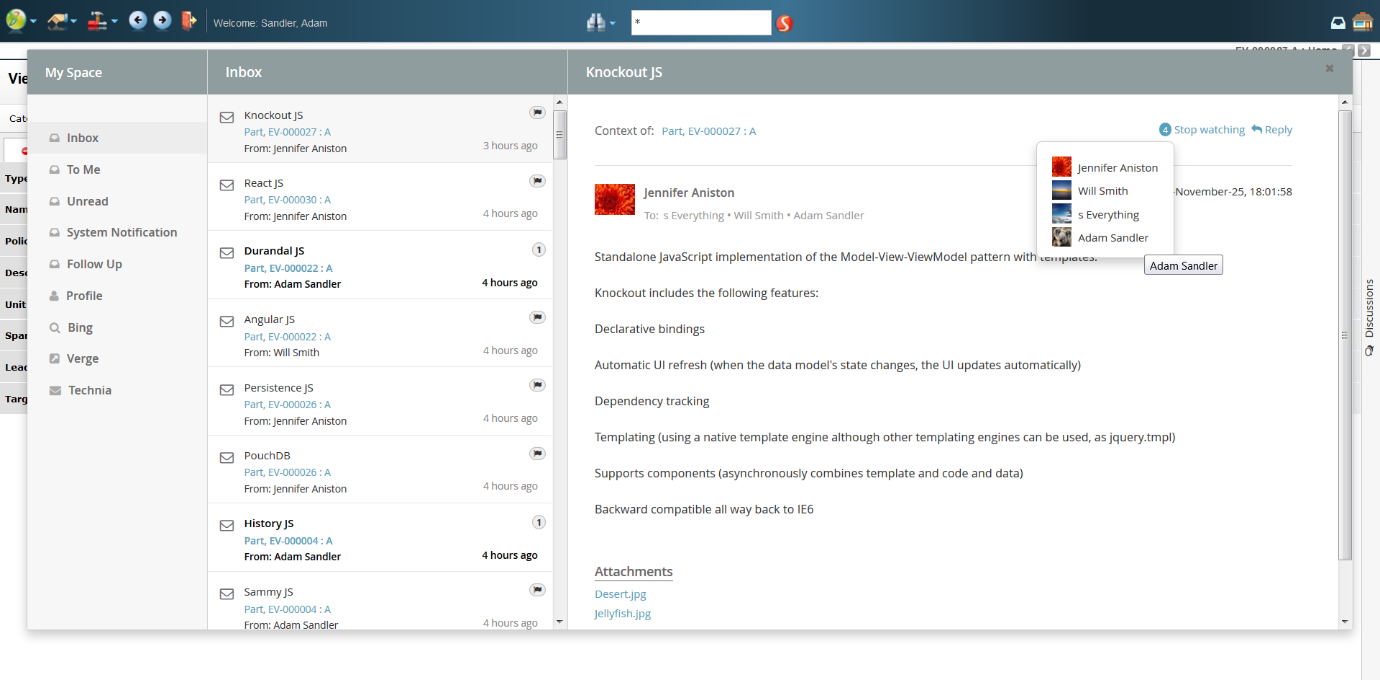Open the inbox tray icon in top bar
Viewport: 1380px width, 680px height.
pos(1338,23)
